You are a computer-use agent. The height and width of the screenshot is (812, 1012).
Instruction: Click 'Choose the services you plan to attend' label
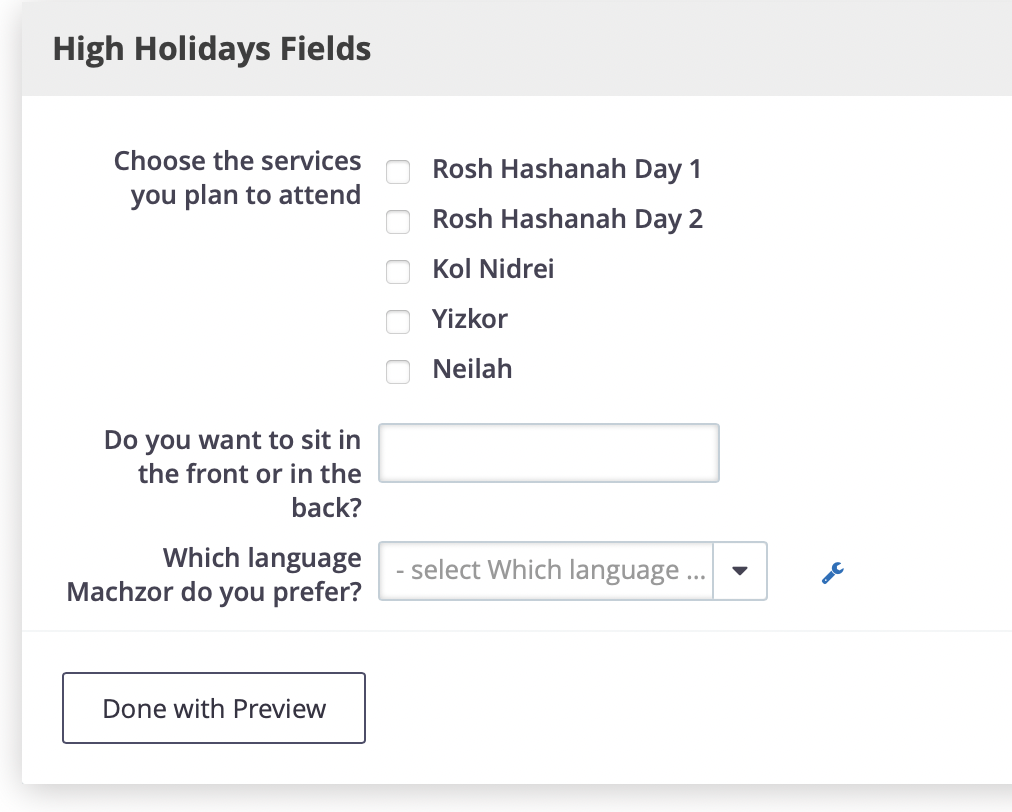pos(238,178)
